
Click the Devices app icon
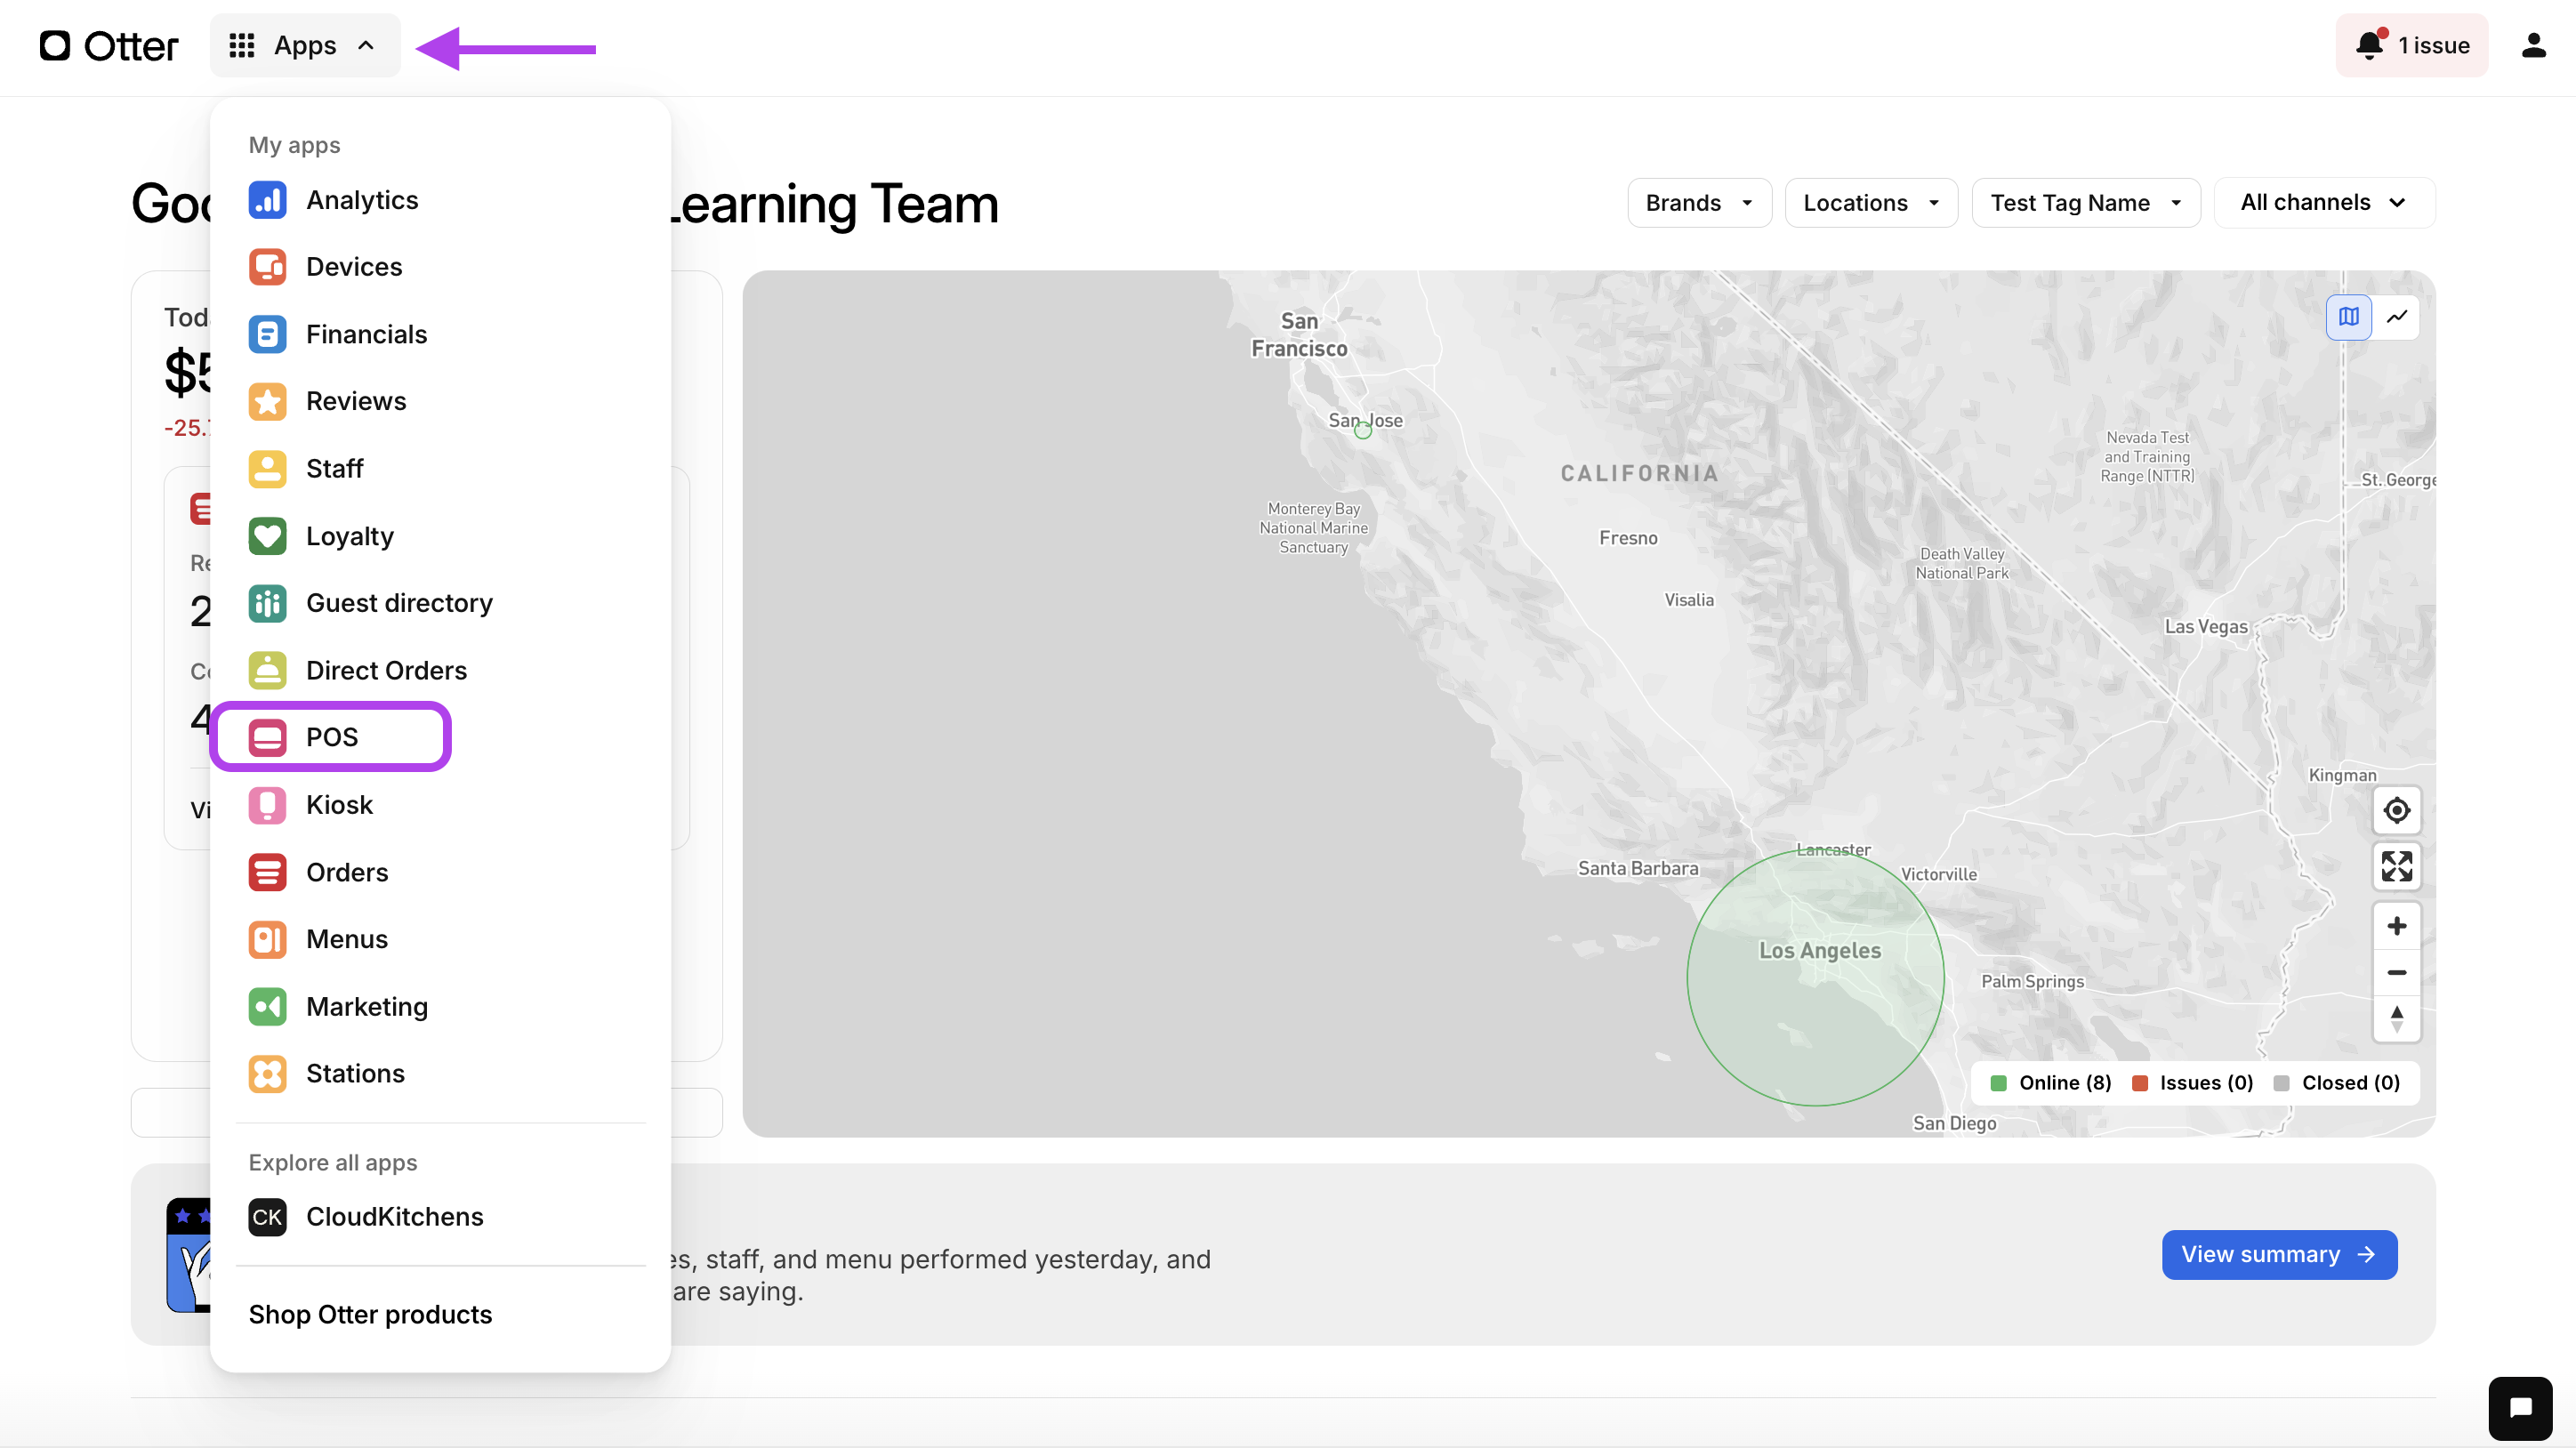(267, 267)
